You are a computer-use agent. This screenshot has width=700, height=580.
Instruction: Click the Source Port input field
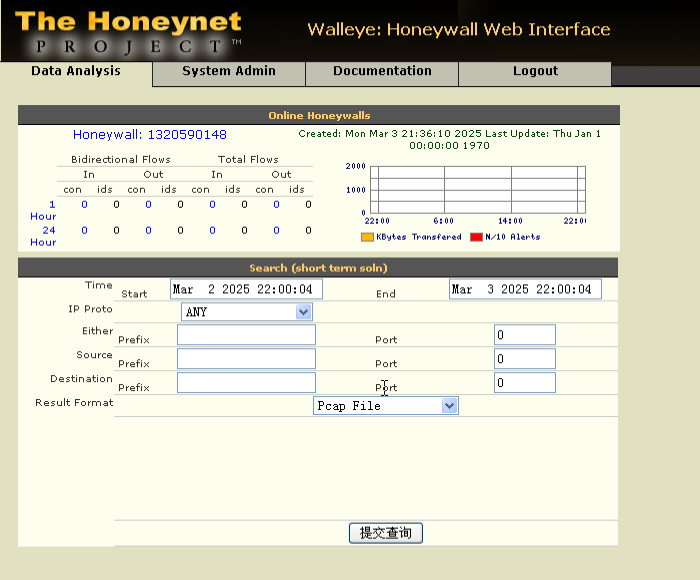[525, 359]
